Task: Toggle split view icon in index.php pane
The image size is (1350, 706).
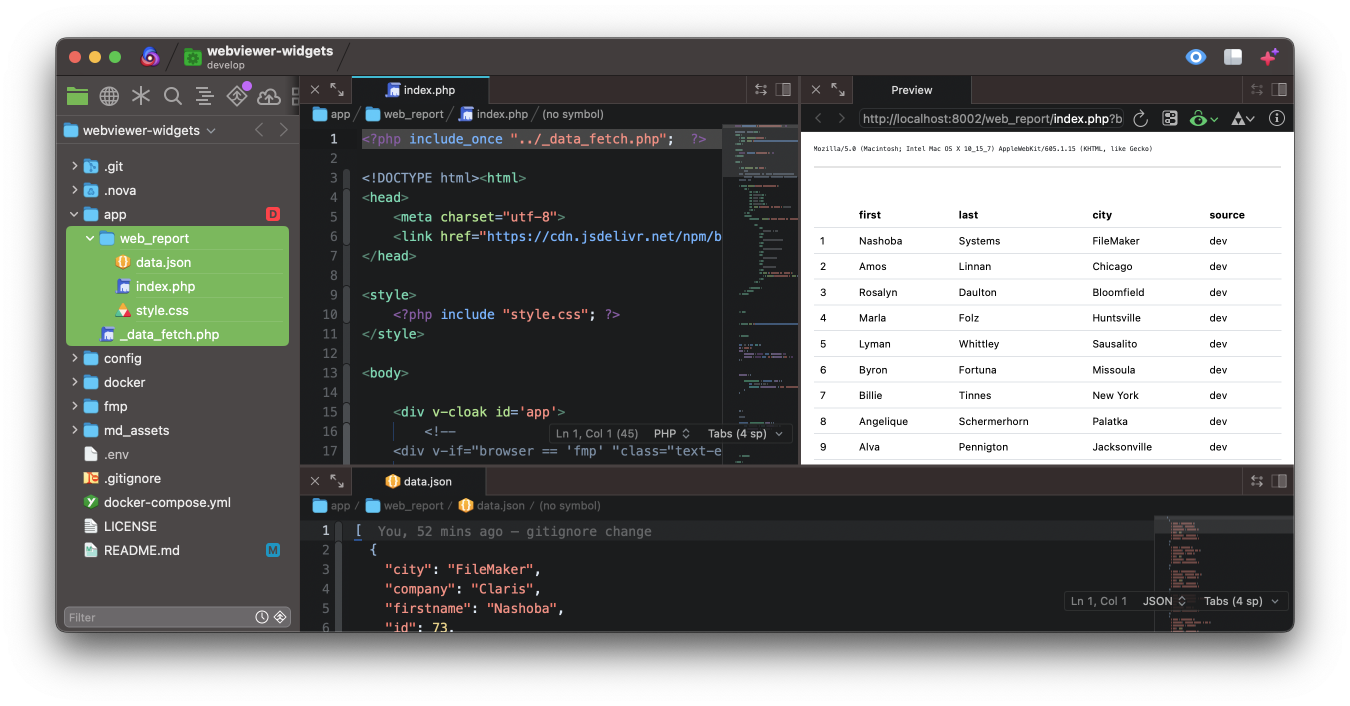Action: [783, 90]
